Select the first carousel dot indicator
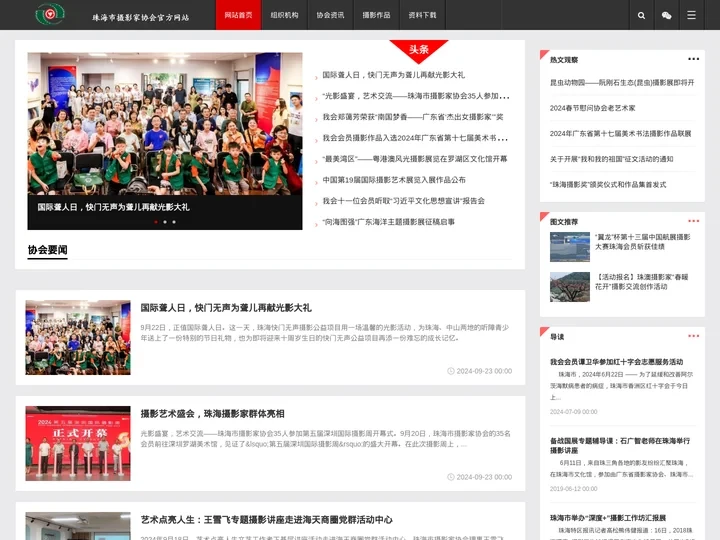720x540 pixels. 156,222
